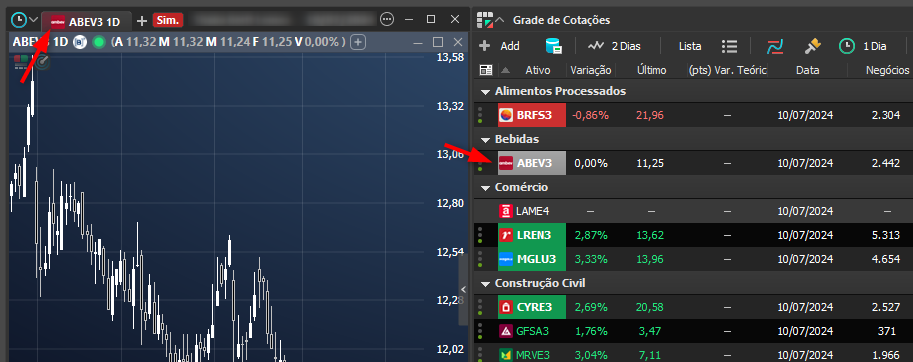
Task: Open the database list manager icon
Action: (553, 46)
